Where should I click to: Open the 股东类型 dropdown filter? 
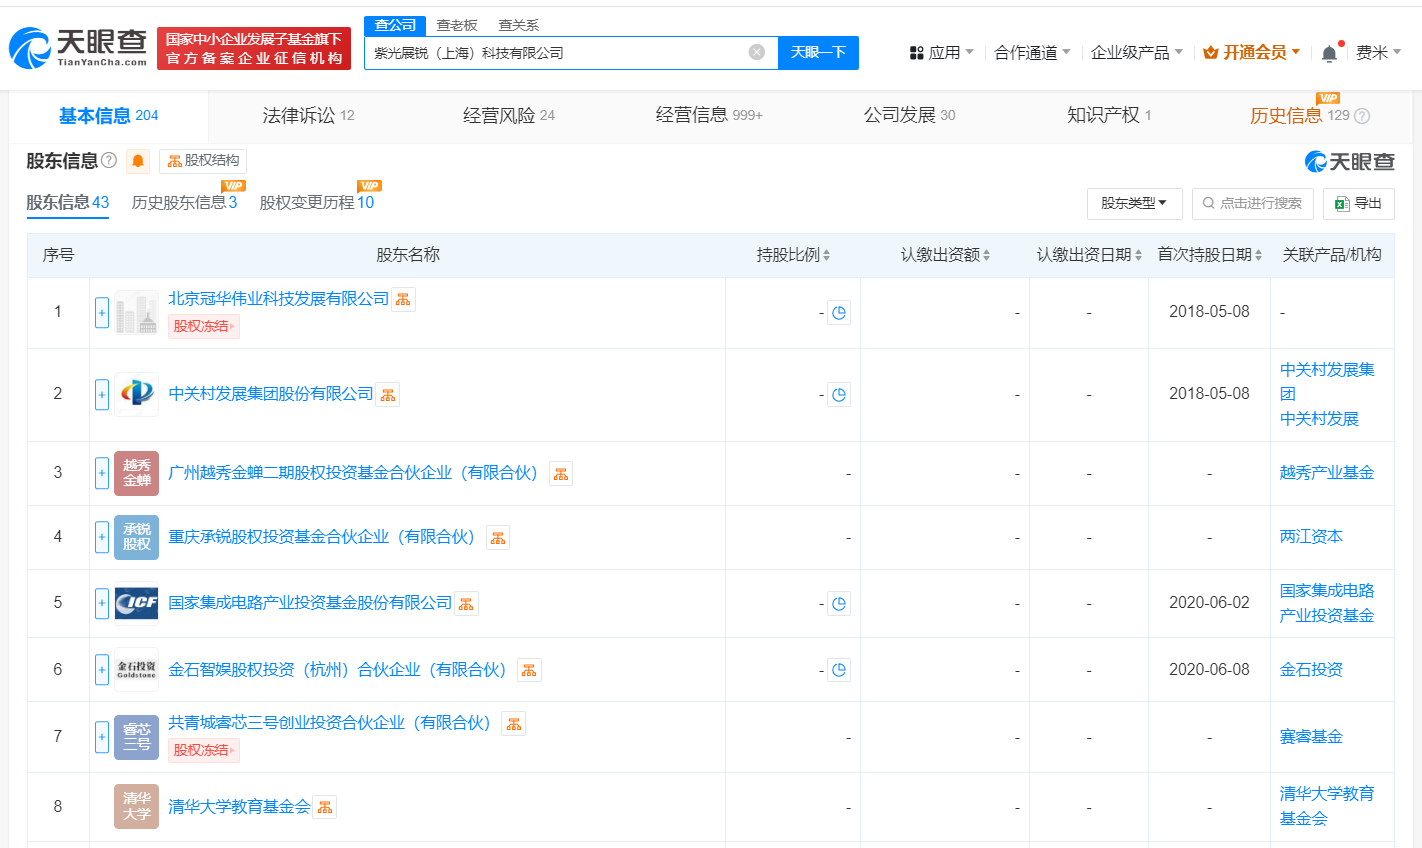(x=1134, y=203)
